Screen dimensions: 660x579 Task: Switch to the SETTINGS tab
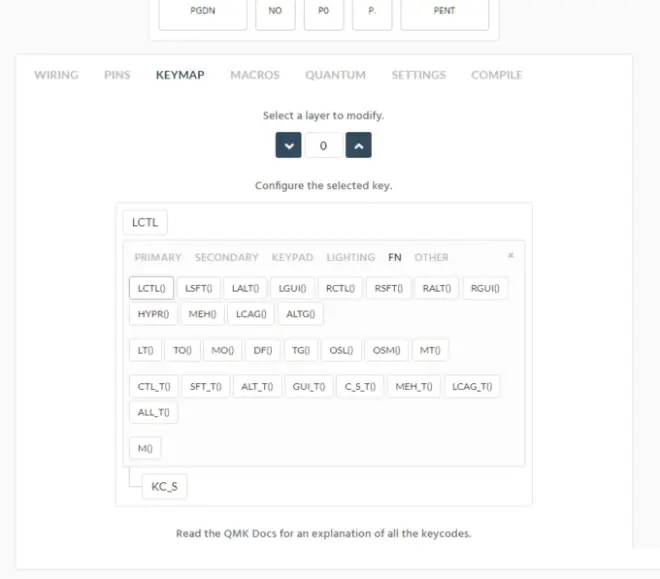(418, 75)
